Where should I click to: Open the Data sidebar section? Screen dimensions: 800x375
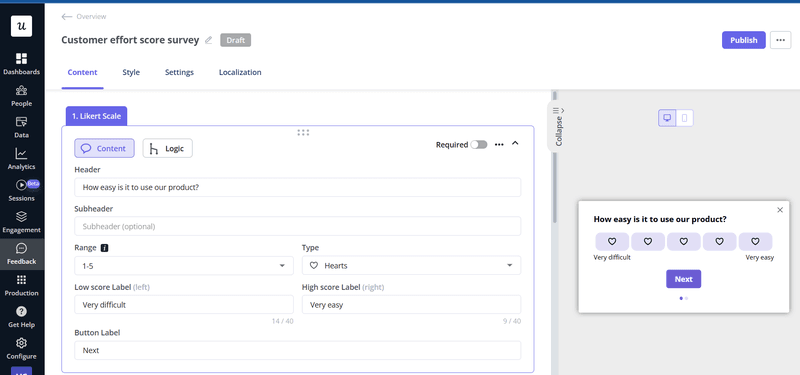pos(21,128)
